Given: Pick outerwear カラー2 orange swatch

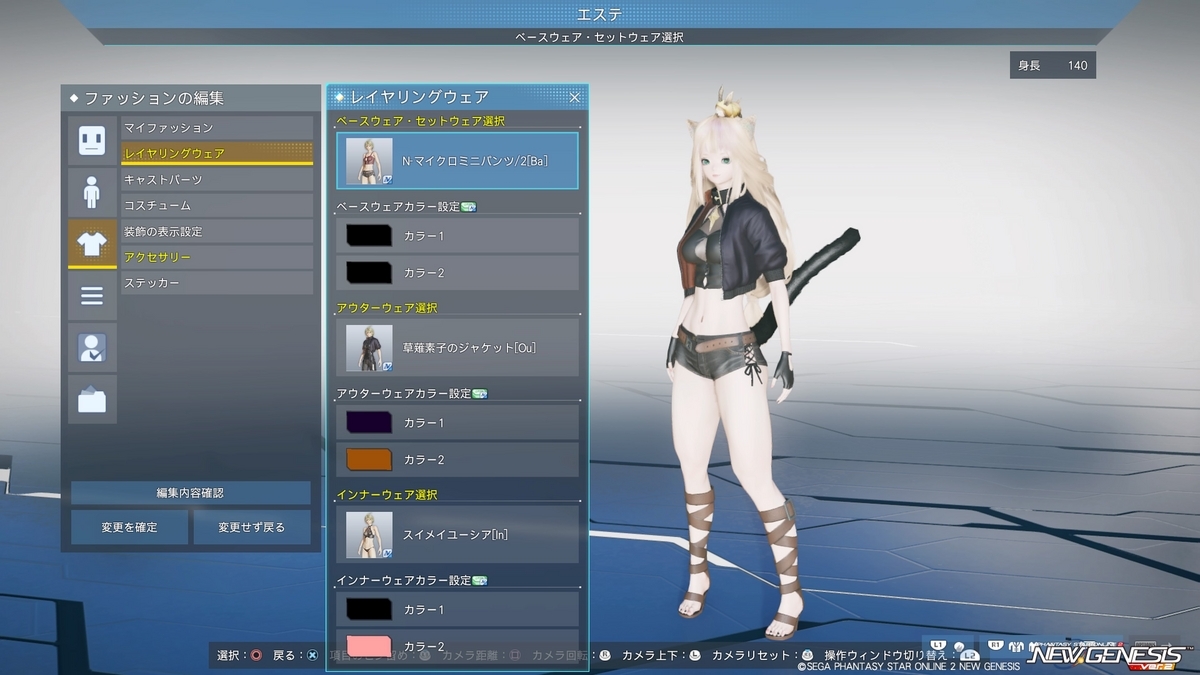Looking at the screenshot, I should [x=369, y=459].
